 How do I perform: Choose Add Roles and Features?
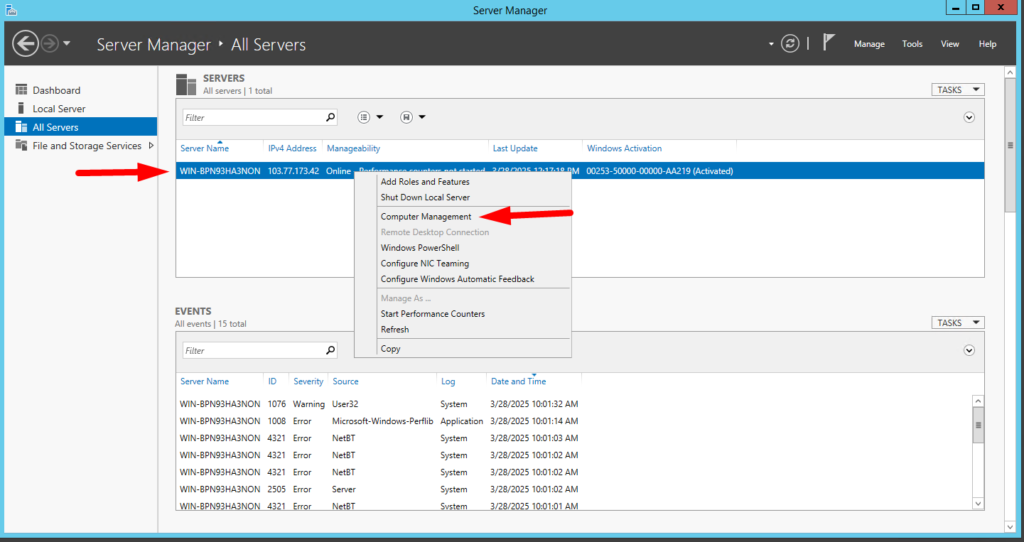tap(425, 182)
